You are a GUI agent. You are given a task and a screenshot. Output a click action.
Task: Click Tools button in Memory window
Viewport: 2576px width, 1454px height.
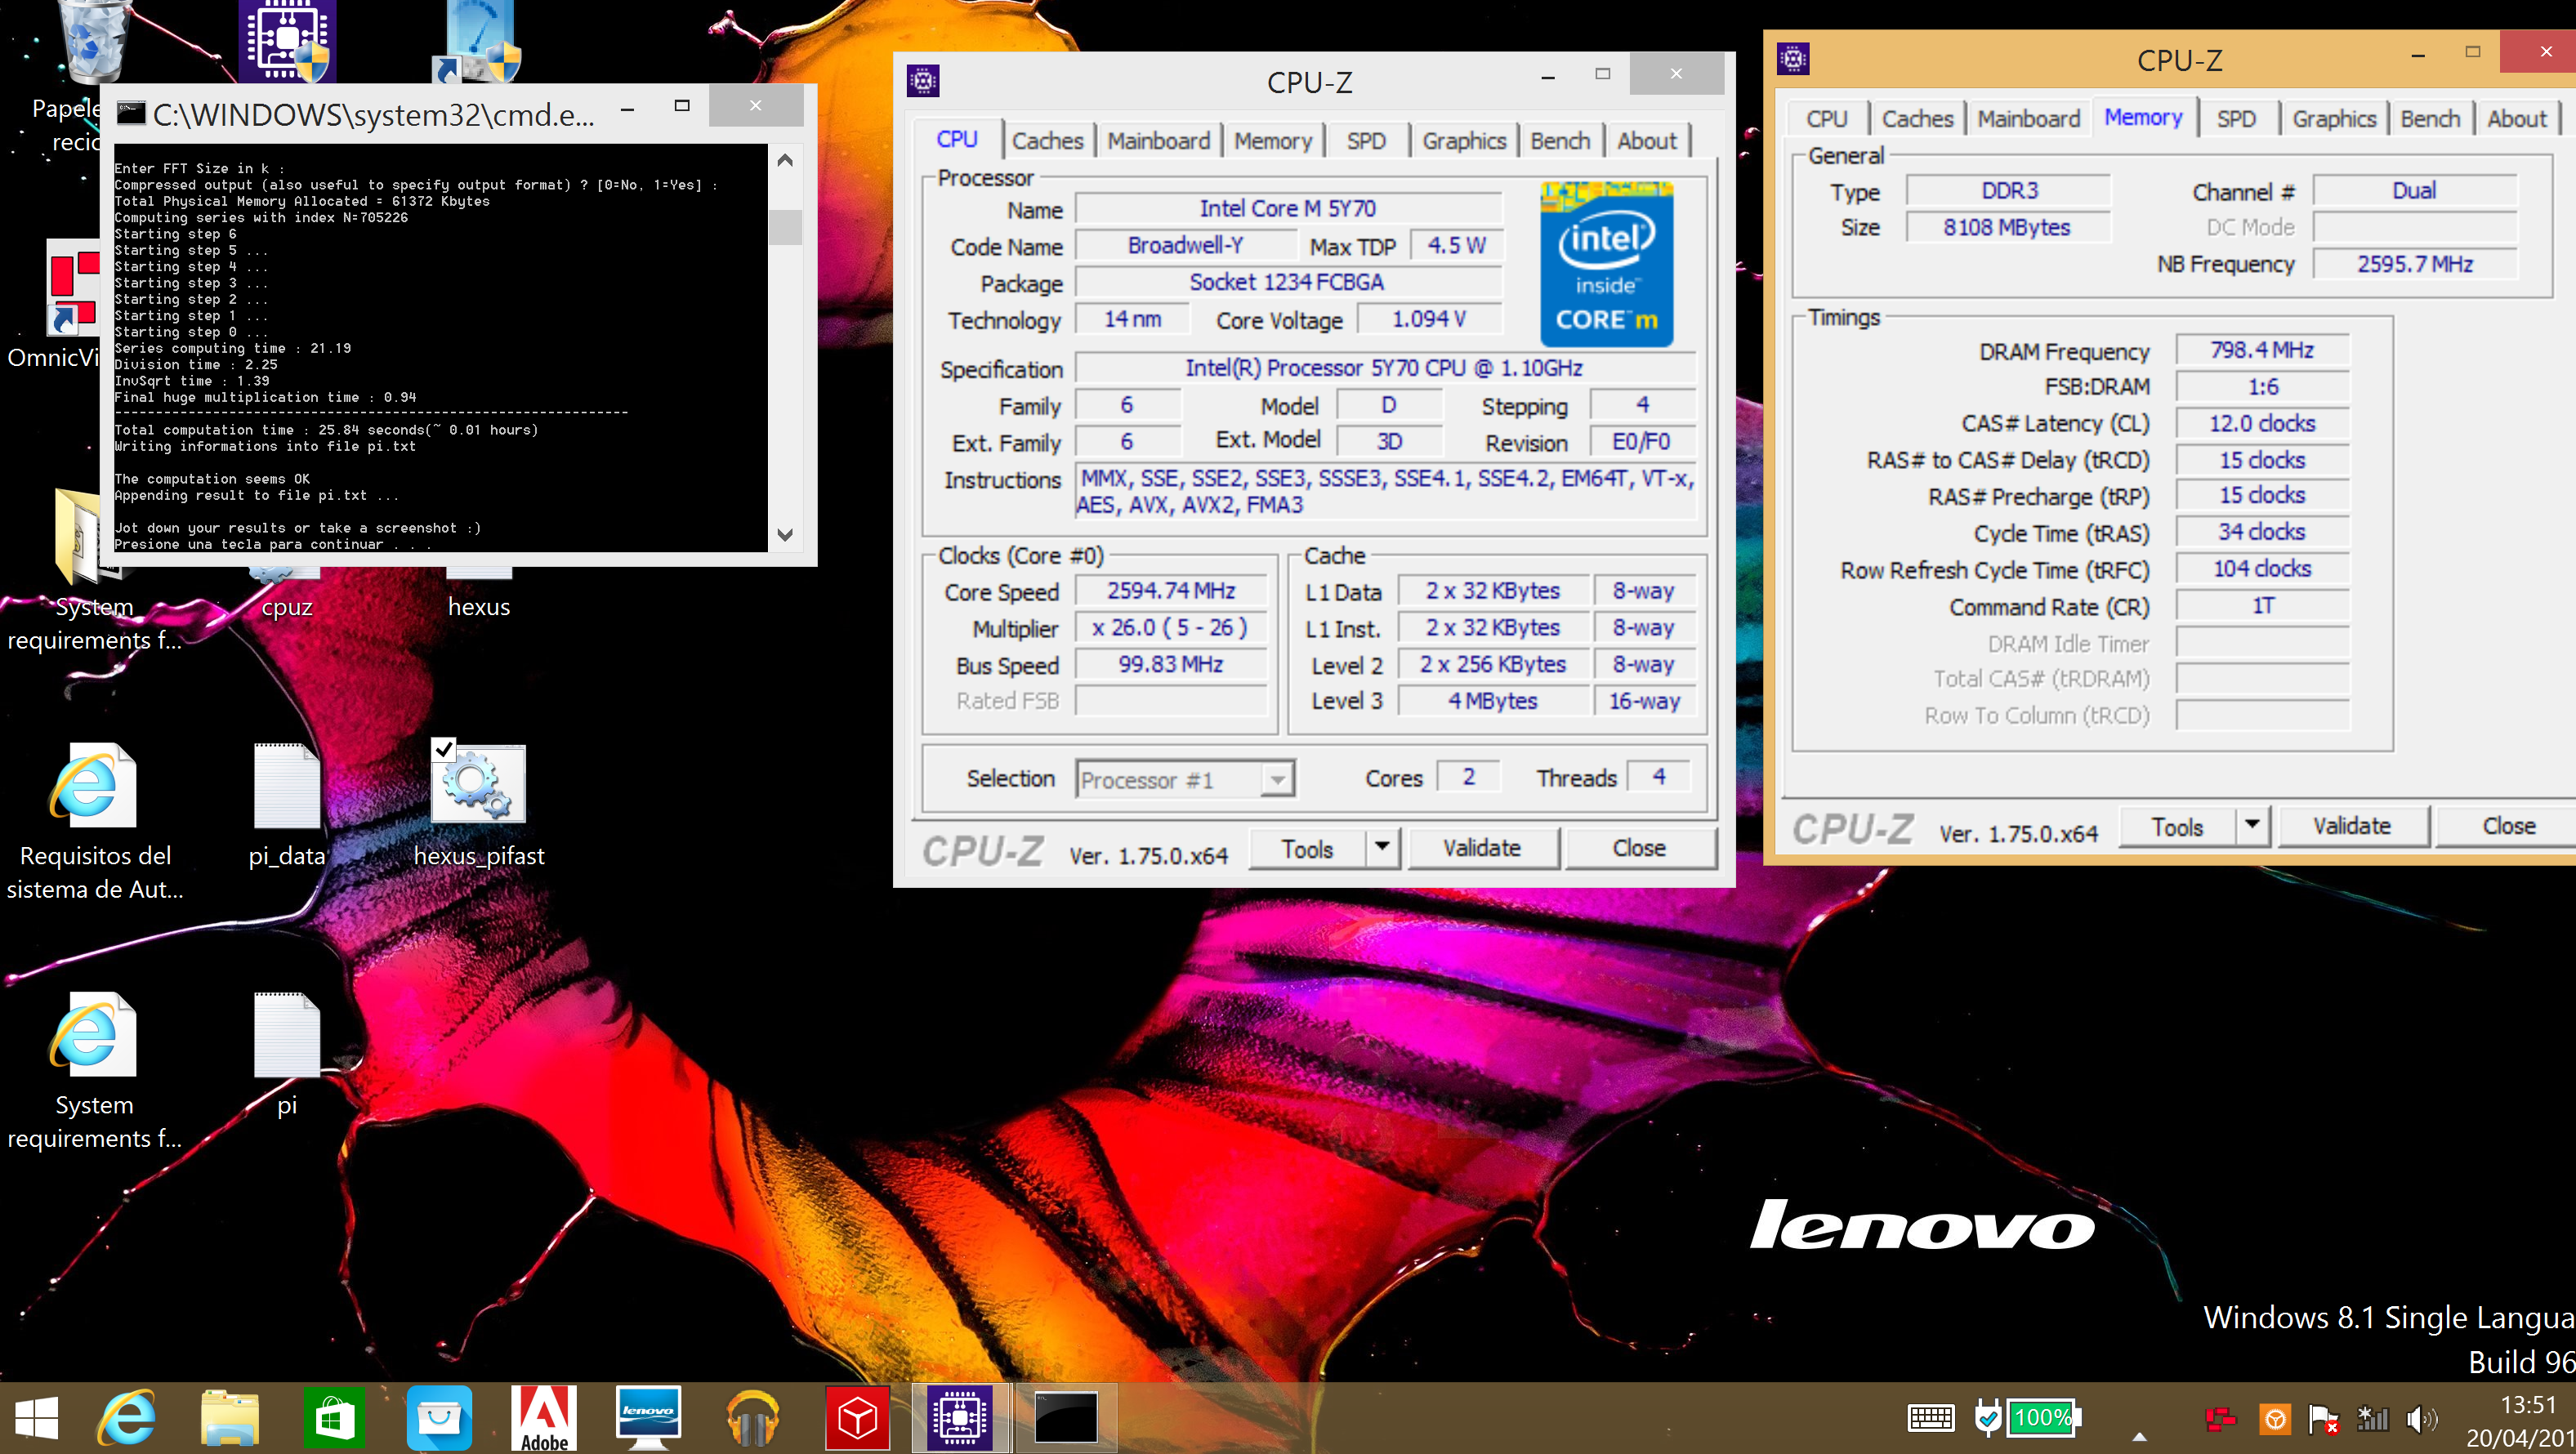[x=2177, y=826]
